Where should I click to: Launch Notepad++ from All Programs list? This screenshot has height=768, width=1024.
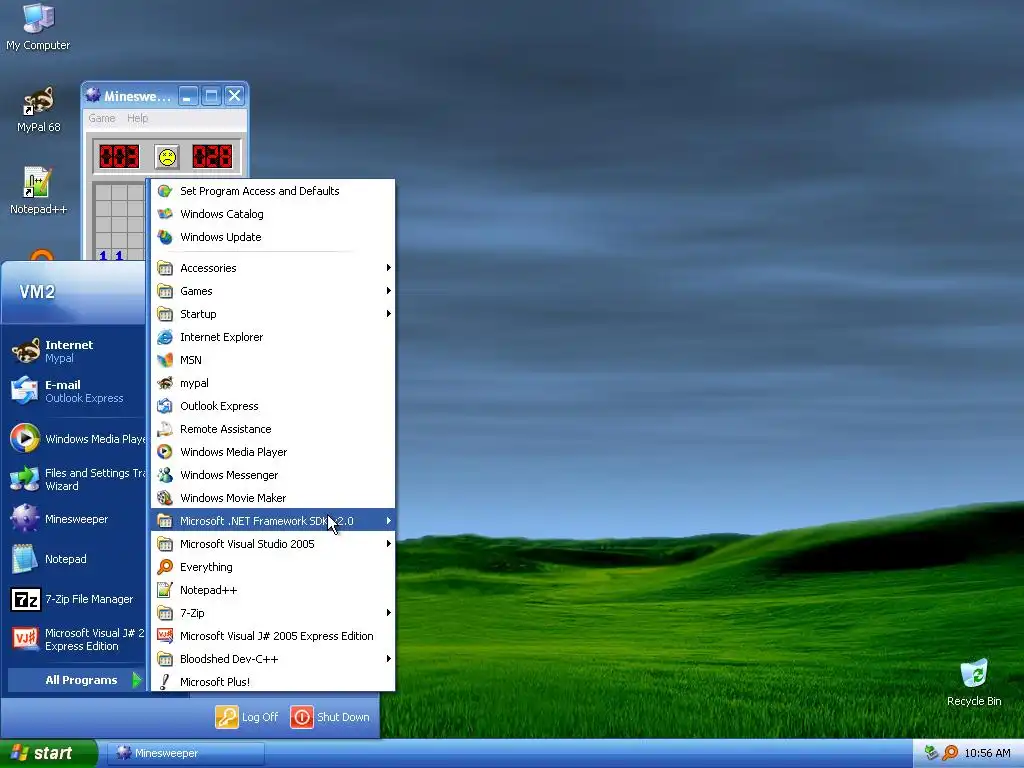click(273, 590)
